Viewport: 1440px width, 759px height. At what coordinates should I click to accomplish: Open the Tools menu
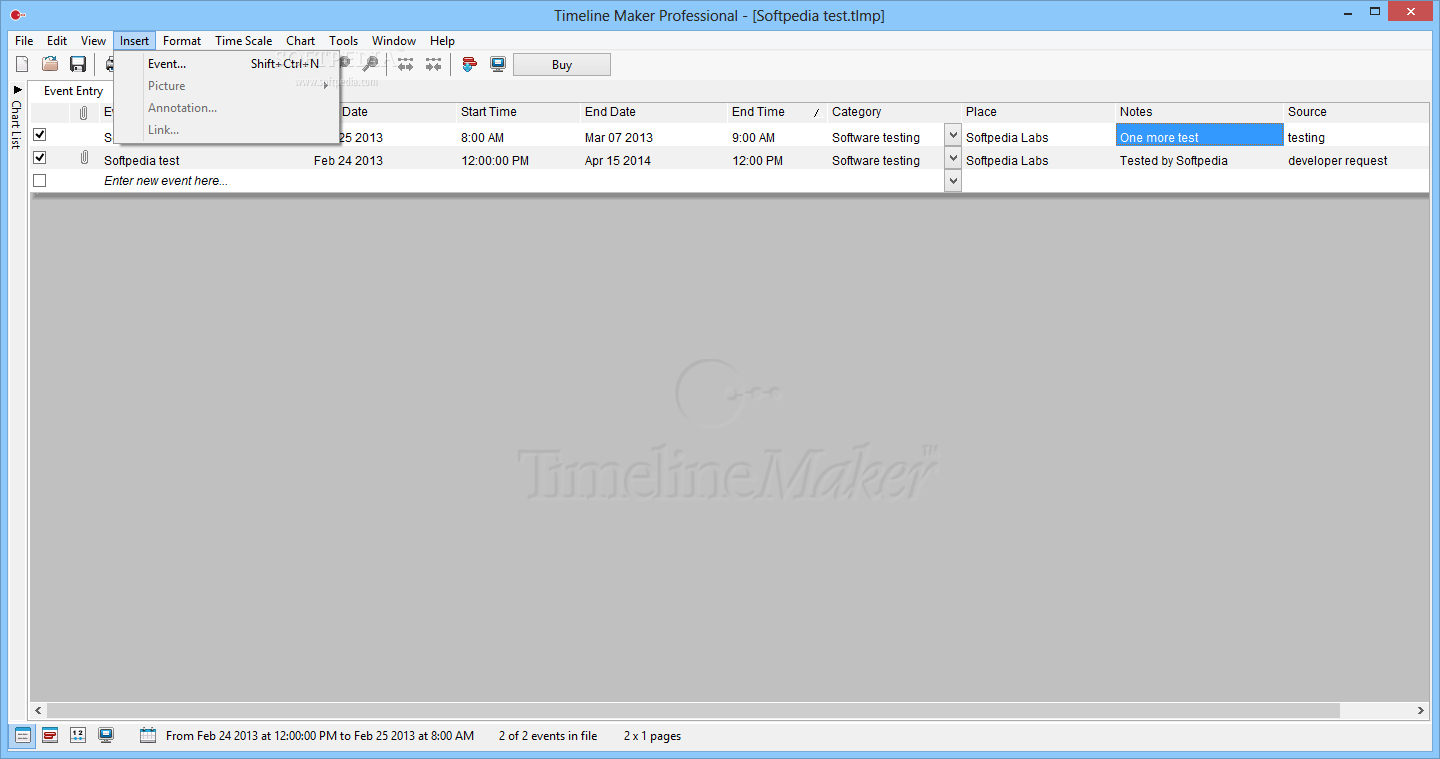[343, 41]
